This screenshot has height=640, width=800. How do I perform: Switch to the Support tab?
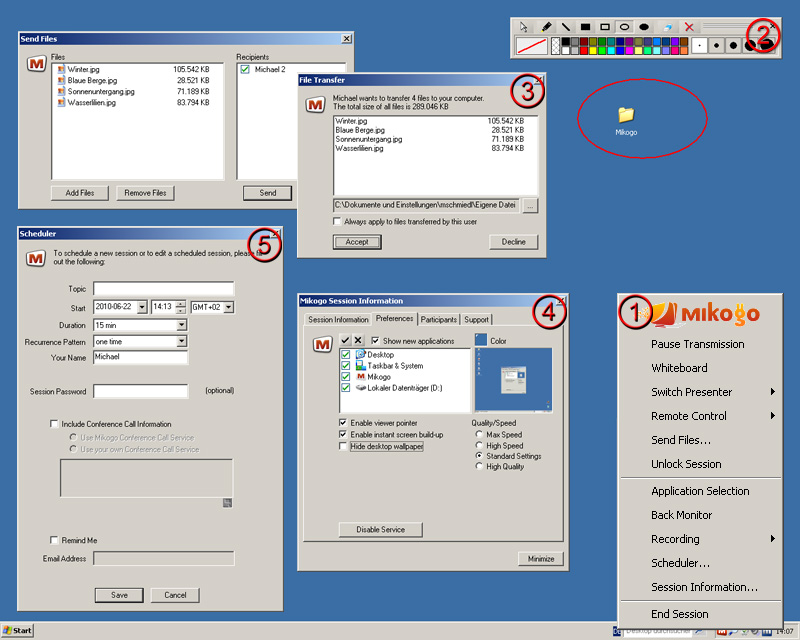(x=476, y=319)
